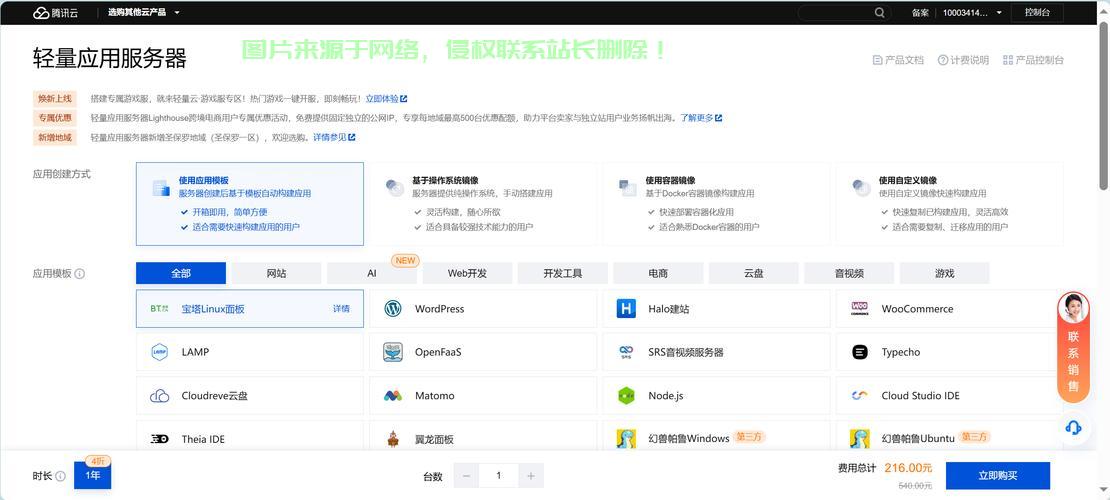Click the page vertical scrollbar
Viewport: 1110px width, 500px height.
coord(1104,106)
